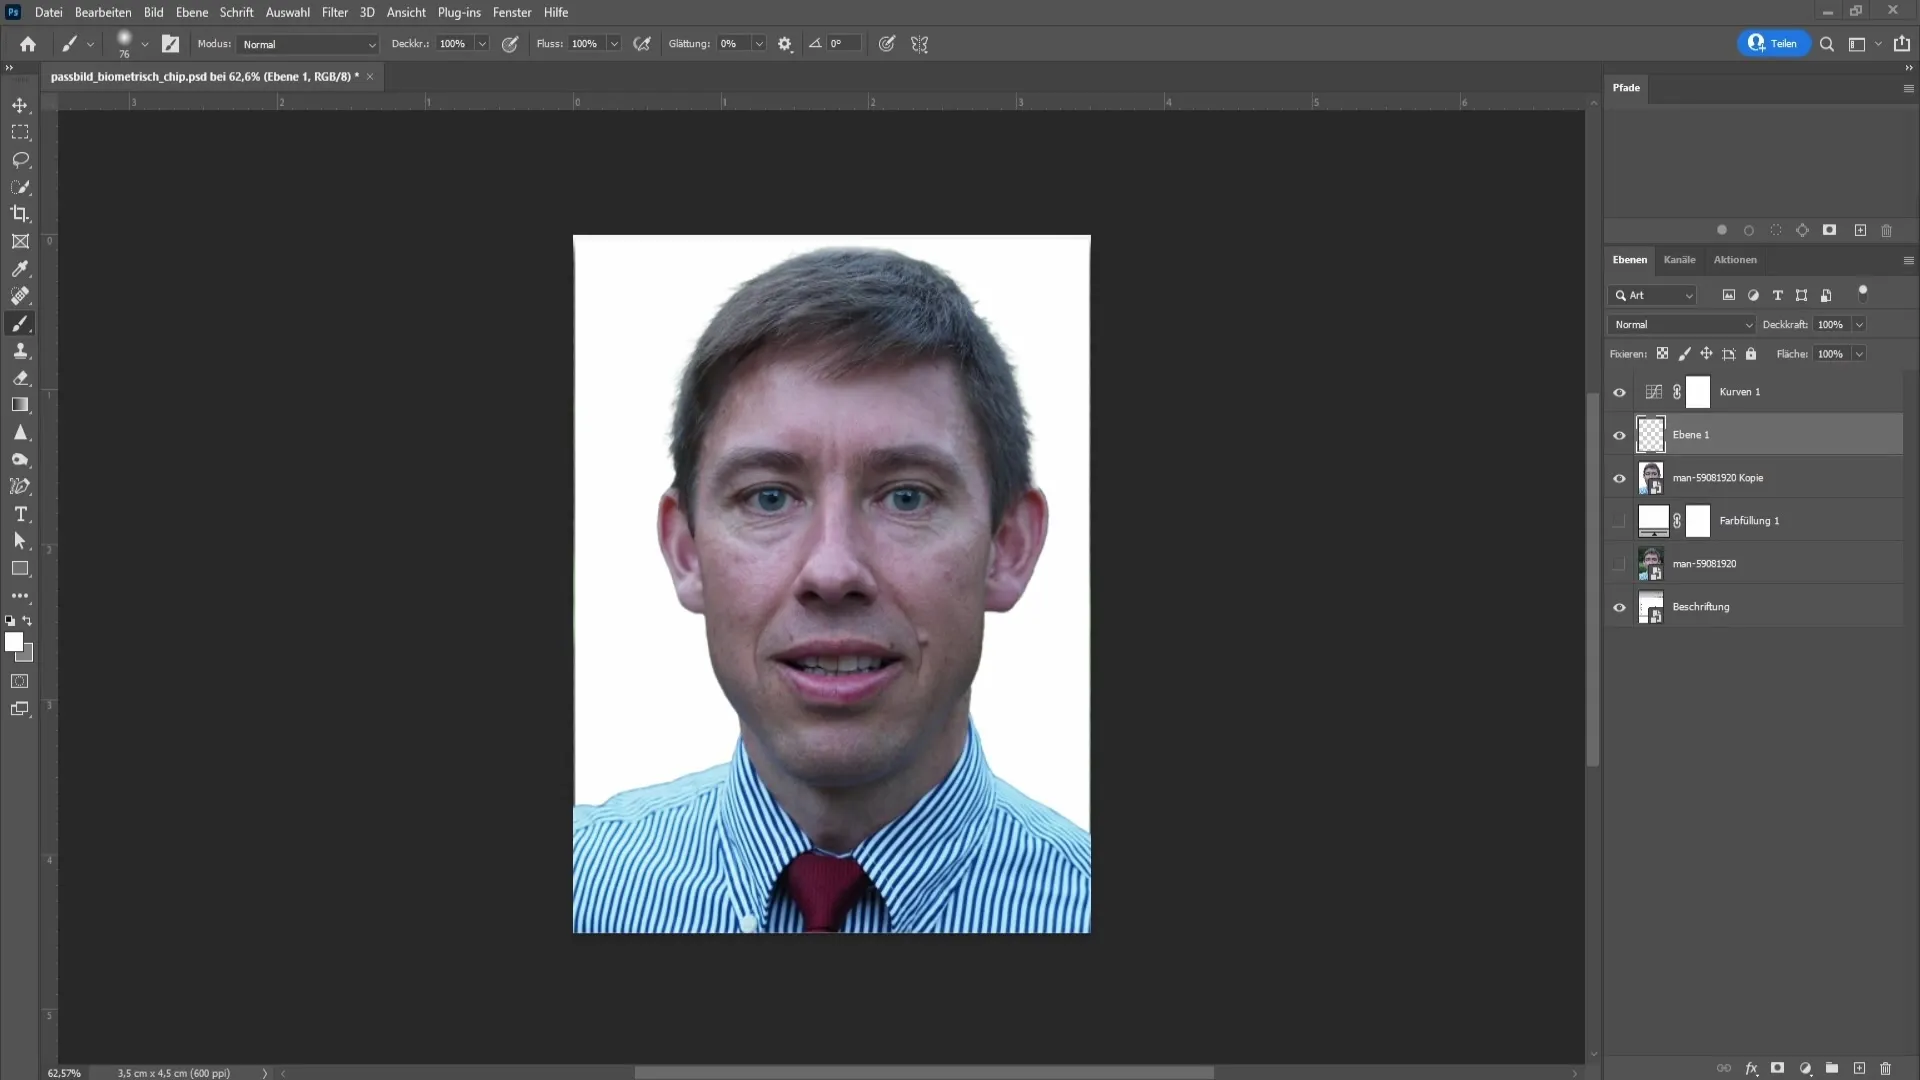This screenshot has width=1920, height=1080.
Task: Select the Healing Brush tool
Action: tap(20, 295)
